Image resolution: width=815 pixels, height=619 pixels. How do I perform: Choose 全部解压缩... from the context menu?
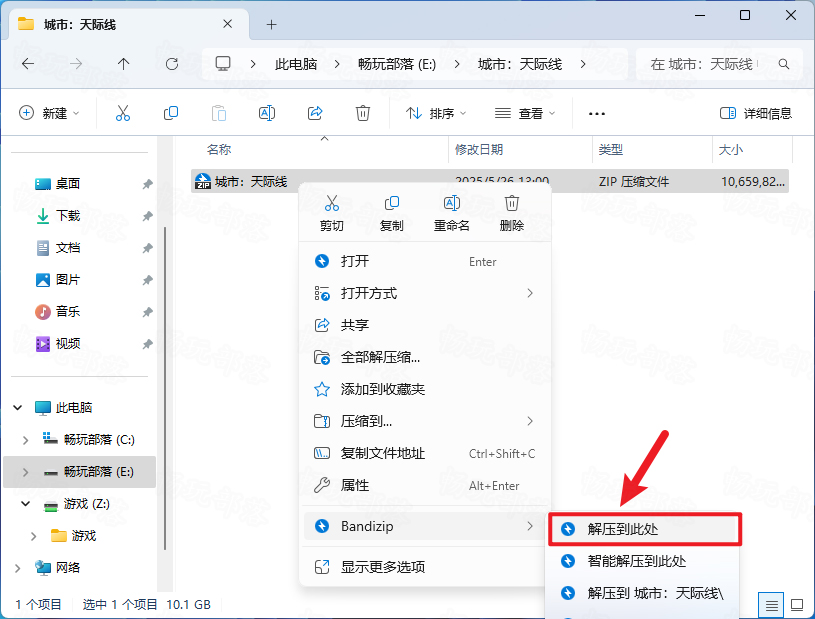click(425, 358)
